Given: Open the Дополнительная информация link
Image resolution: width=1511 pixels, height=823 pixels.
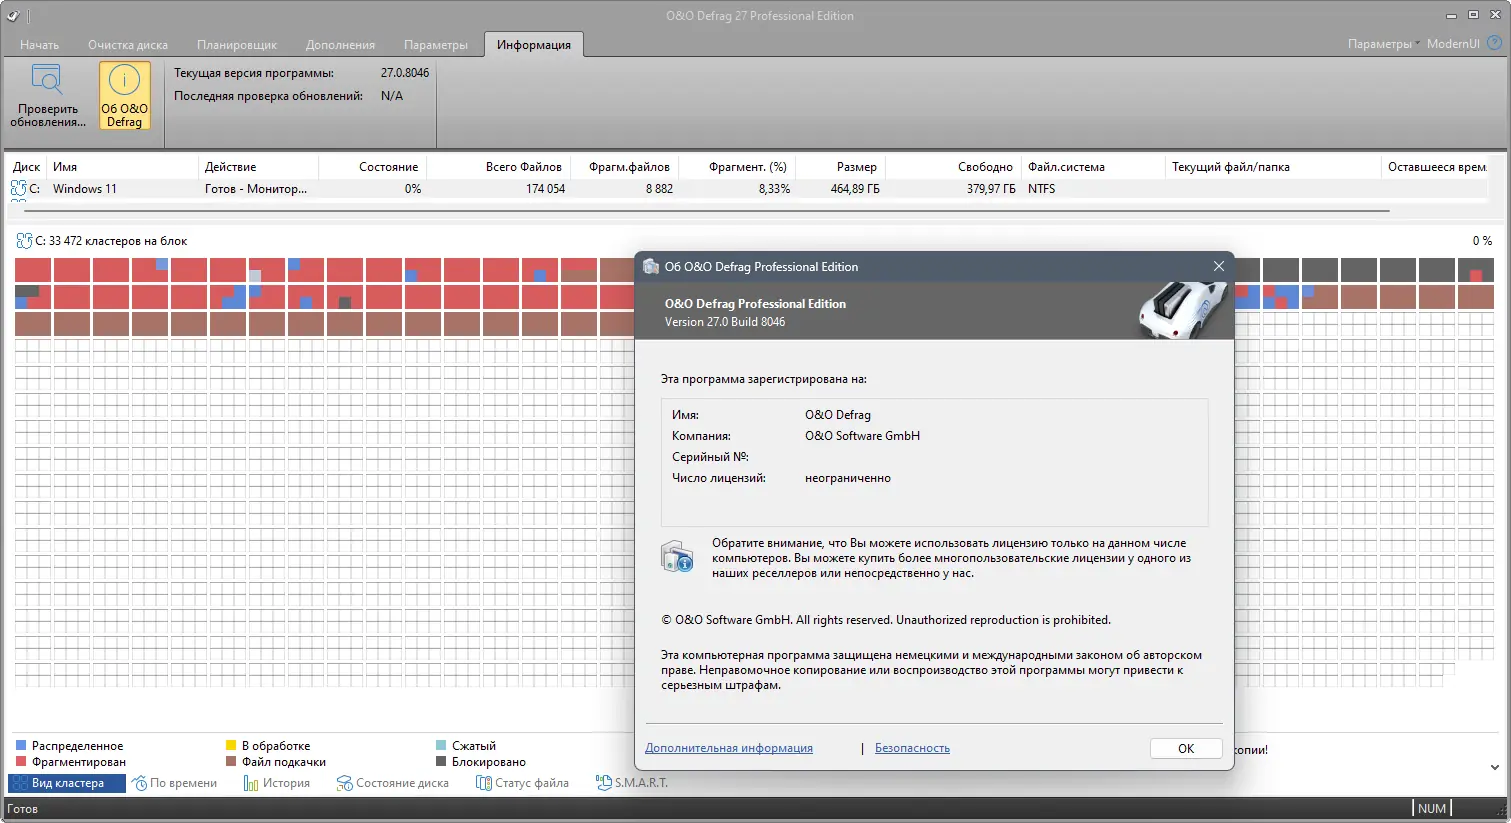Looking at the screenshot, I should tap(729, 748).
